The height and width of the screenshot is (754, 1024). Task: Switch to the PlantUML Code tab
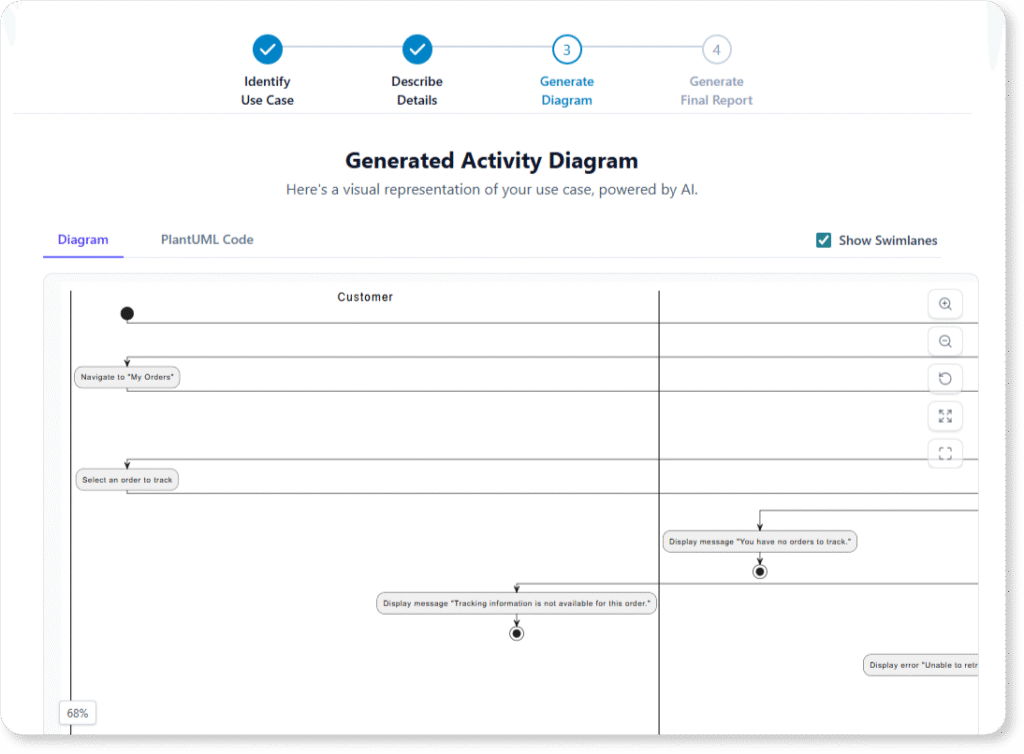pyautogui.click(x=206, y=240)
